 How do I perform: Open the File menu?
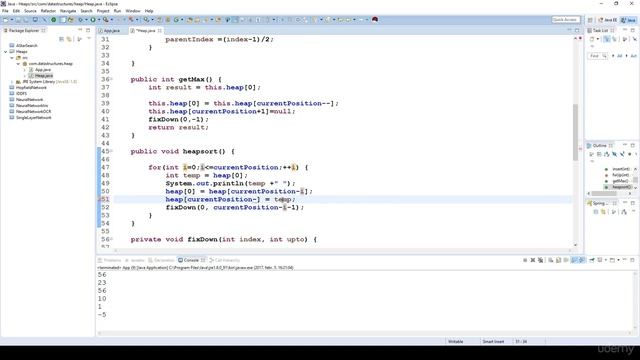tap(5, 11)
